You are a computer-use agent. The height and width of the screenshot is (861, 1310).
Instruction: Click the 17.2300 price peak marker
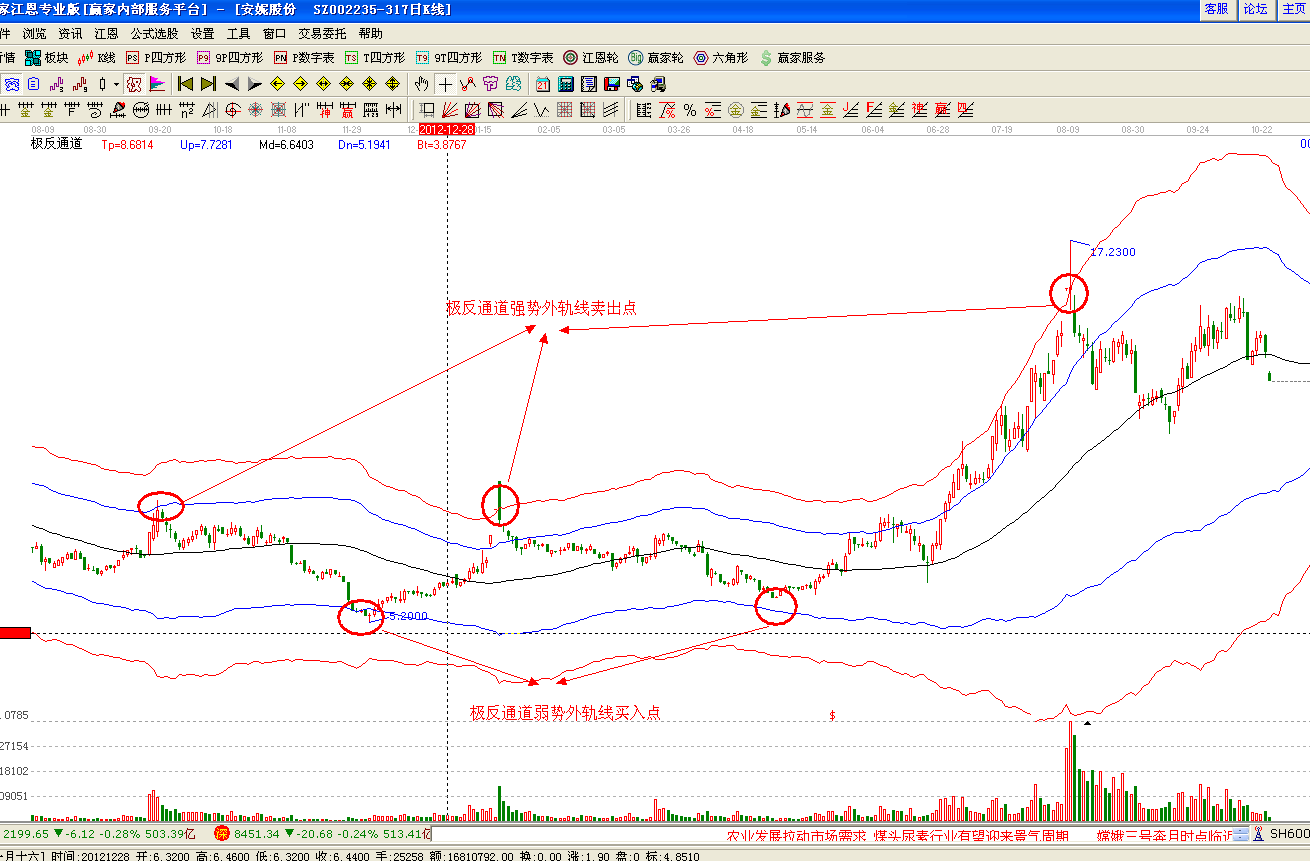(1112, 252)
